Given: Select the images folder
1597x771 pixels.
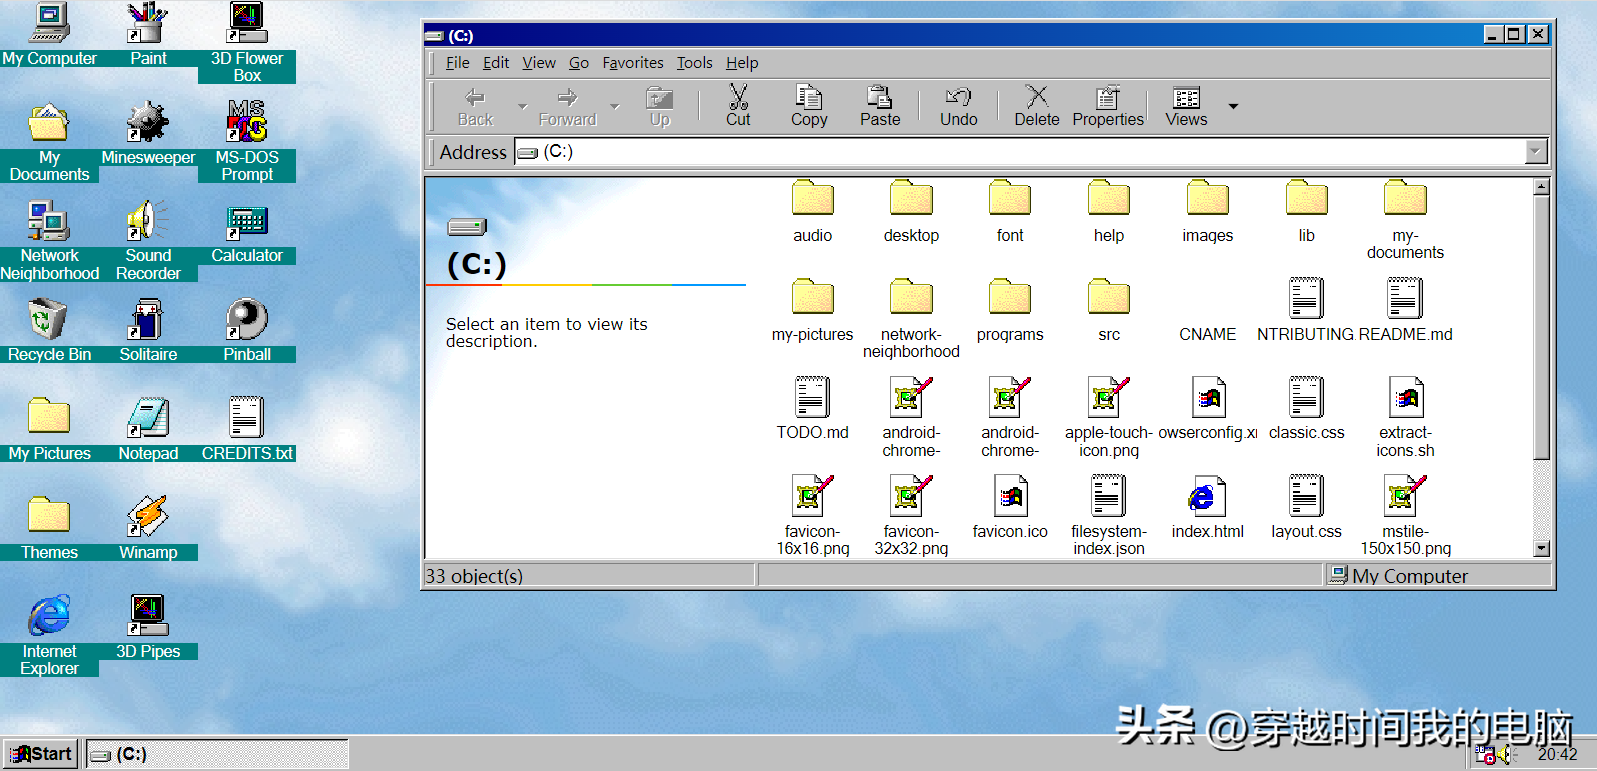Looking at the screenshot, I should click(1207, 212).
